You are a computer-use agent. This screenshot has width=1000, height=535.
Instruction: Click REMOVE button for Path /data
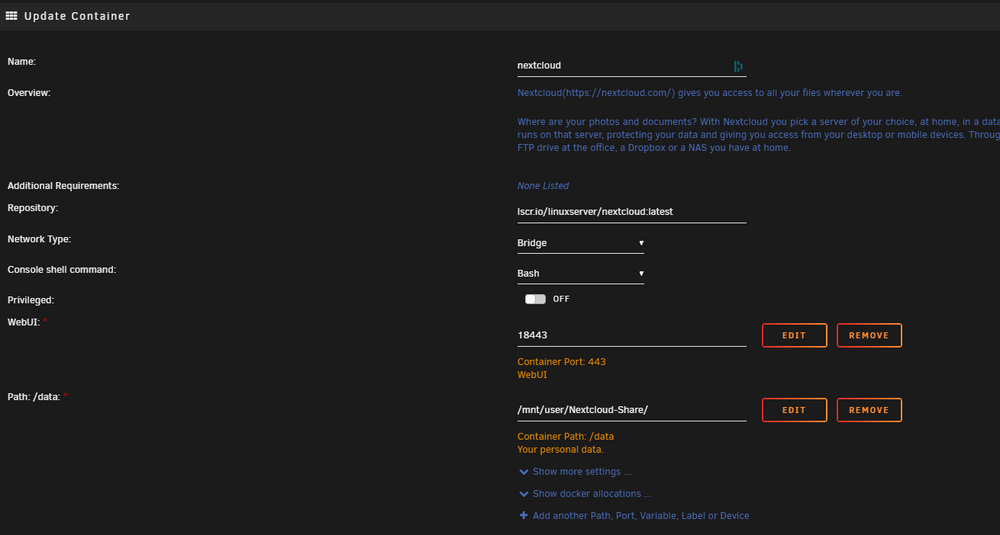(869, 410)
